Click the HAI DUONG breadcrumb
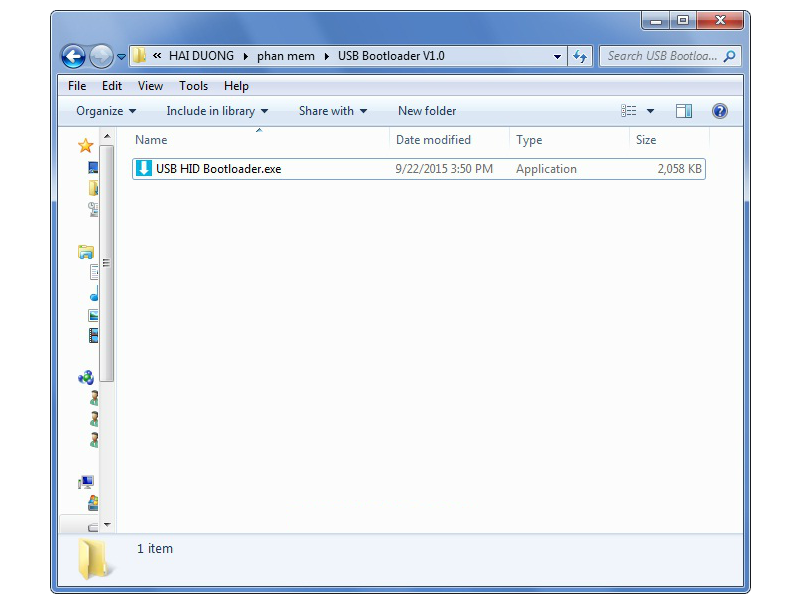Image resolution: width=800 pixels, height=604 pixels. pyautogui.click(x=201, y=56)
